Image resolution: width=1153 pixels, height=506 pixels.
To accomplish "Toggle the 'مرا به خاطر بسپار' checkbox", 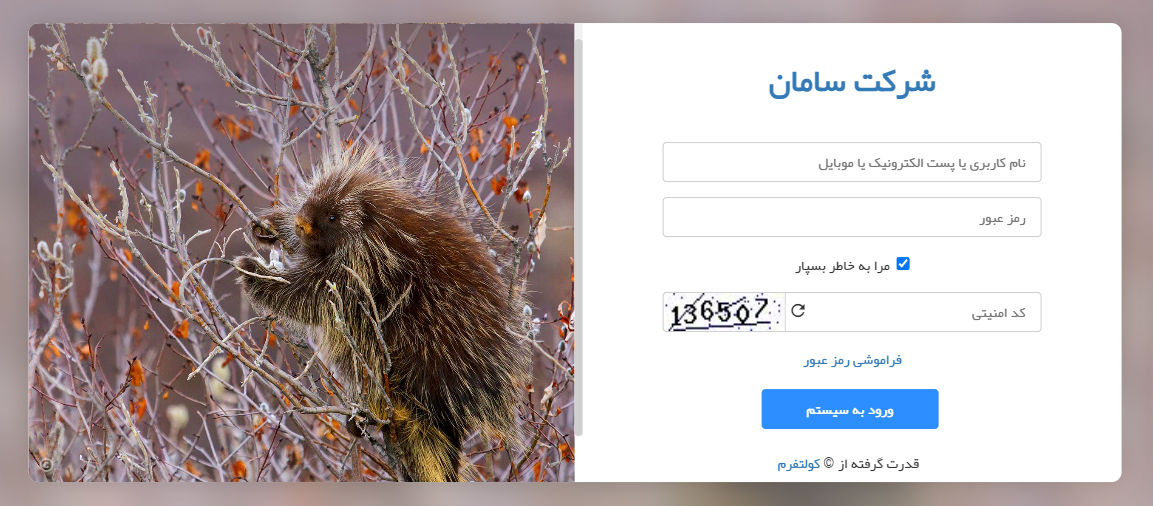I will pyautogui.click(x=903, y=263).
